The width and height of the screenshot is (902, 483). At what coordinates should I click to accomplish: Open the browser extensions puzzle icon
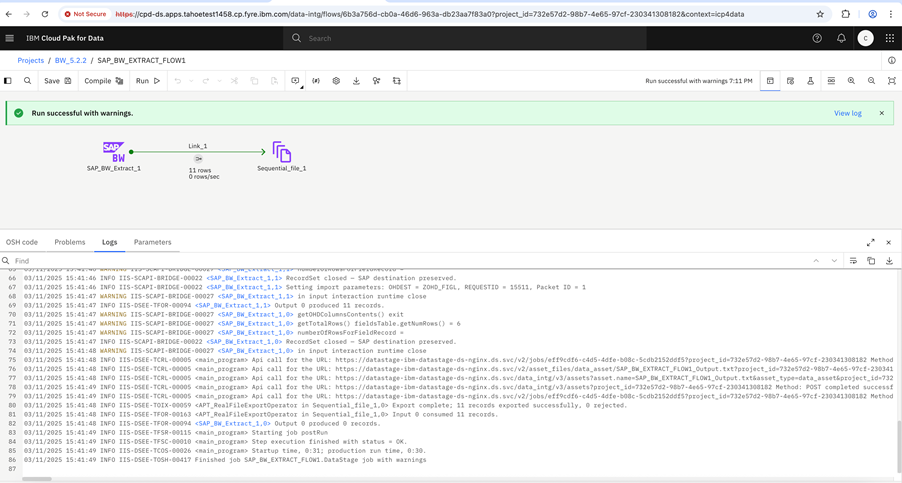click(x=846, y=14)
